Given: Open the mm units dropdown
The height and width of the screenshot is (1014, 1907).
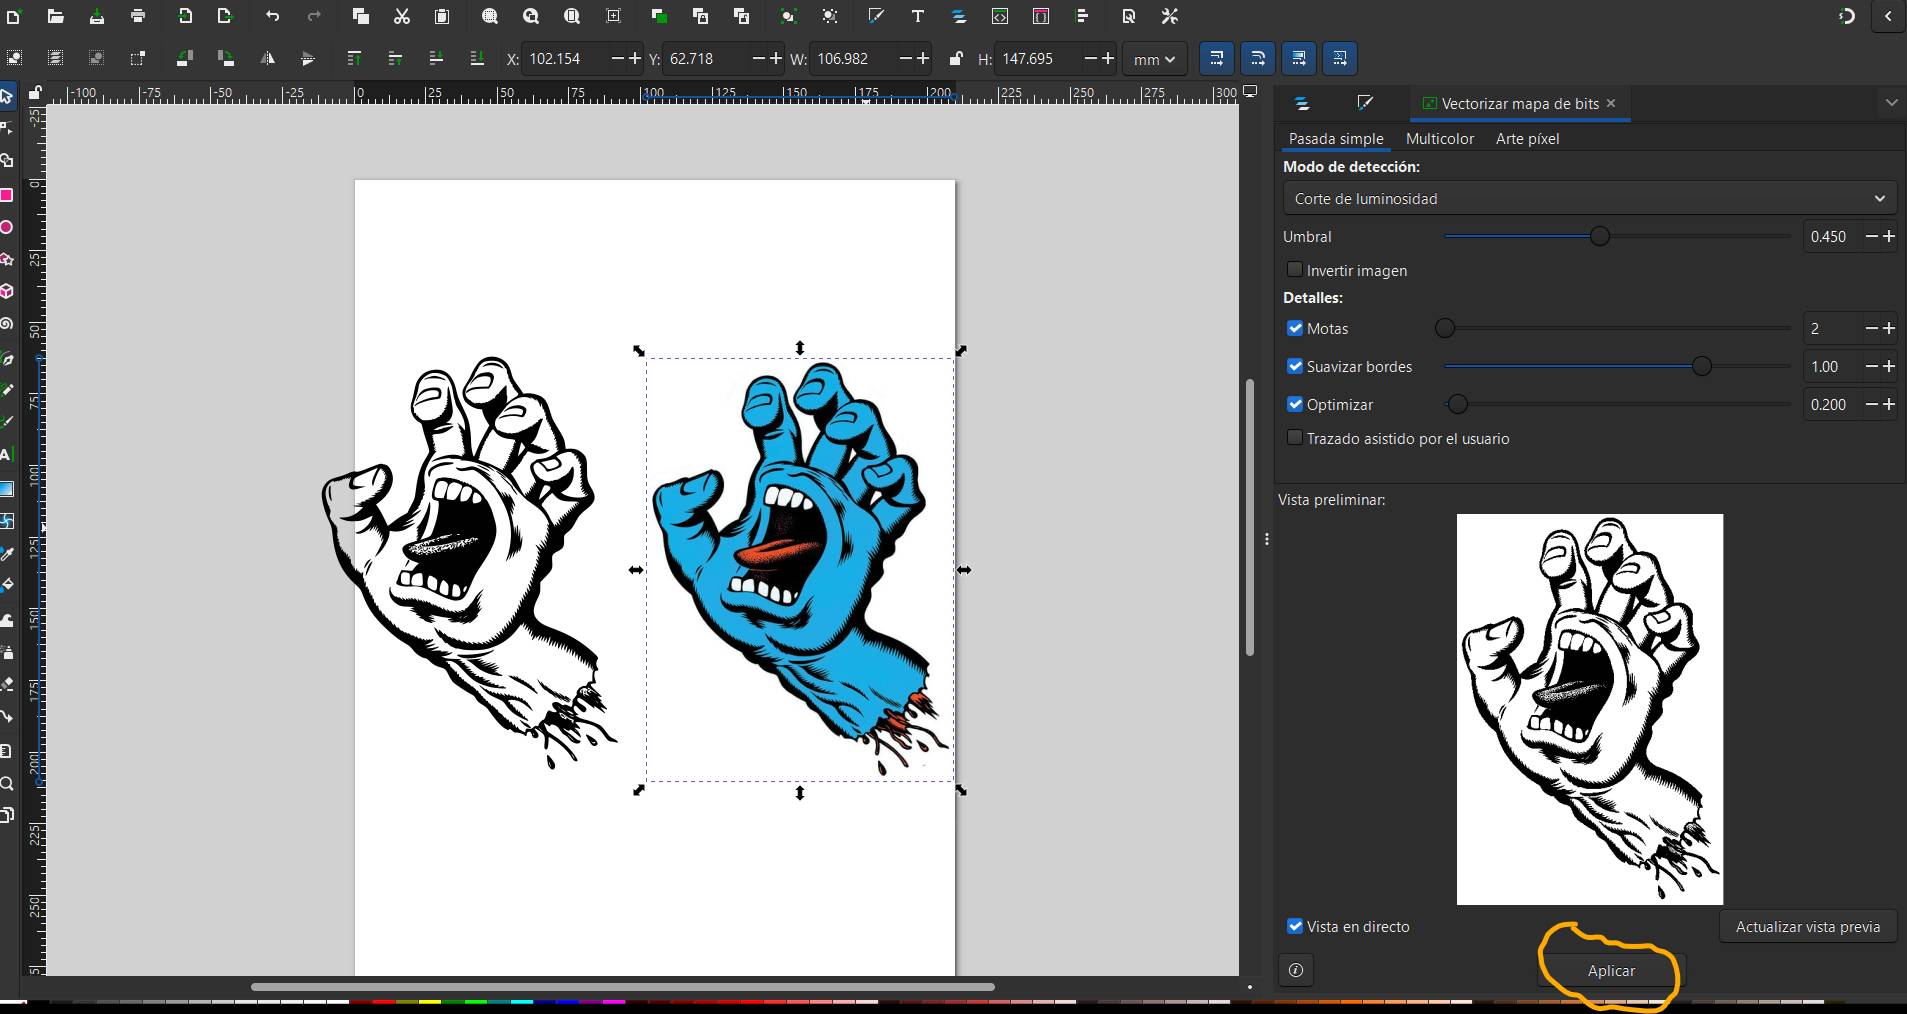Looking at the screenshot, I should 1154,59.
